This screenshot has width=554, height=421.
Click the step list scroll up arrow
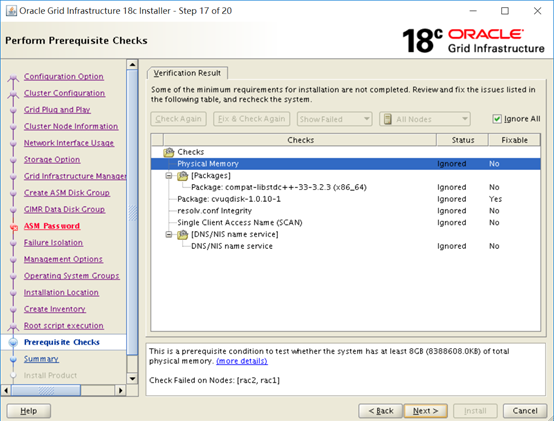(132, 65)
